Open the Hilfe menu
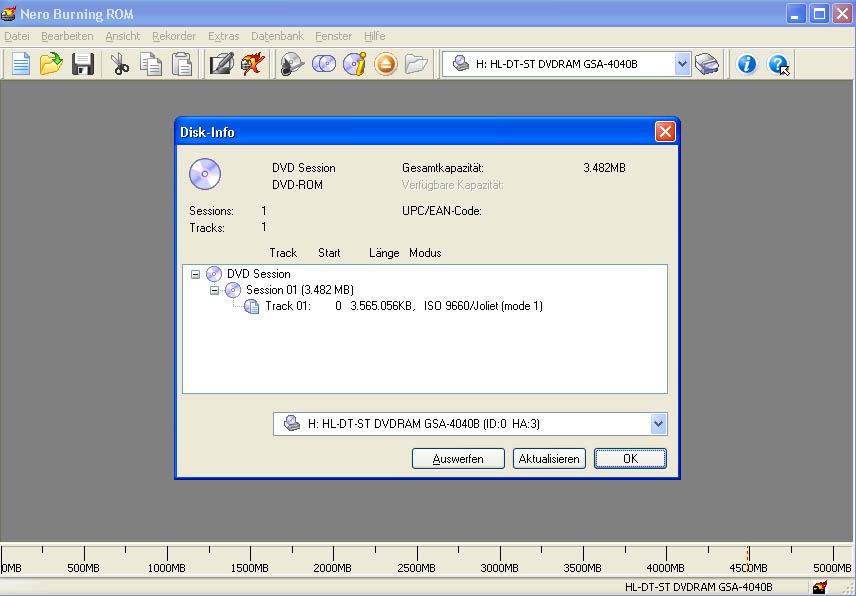This screenshot has width=856, height=596. pos(374,36)
